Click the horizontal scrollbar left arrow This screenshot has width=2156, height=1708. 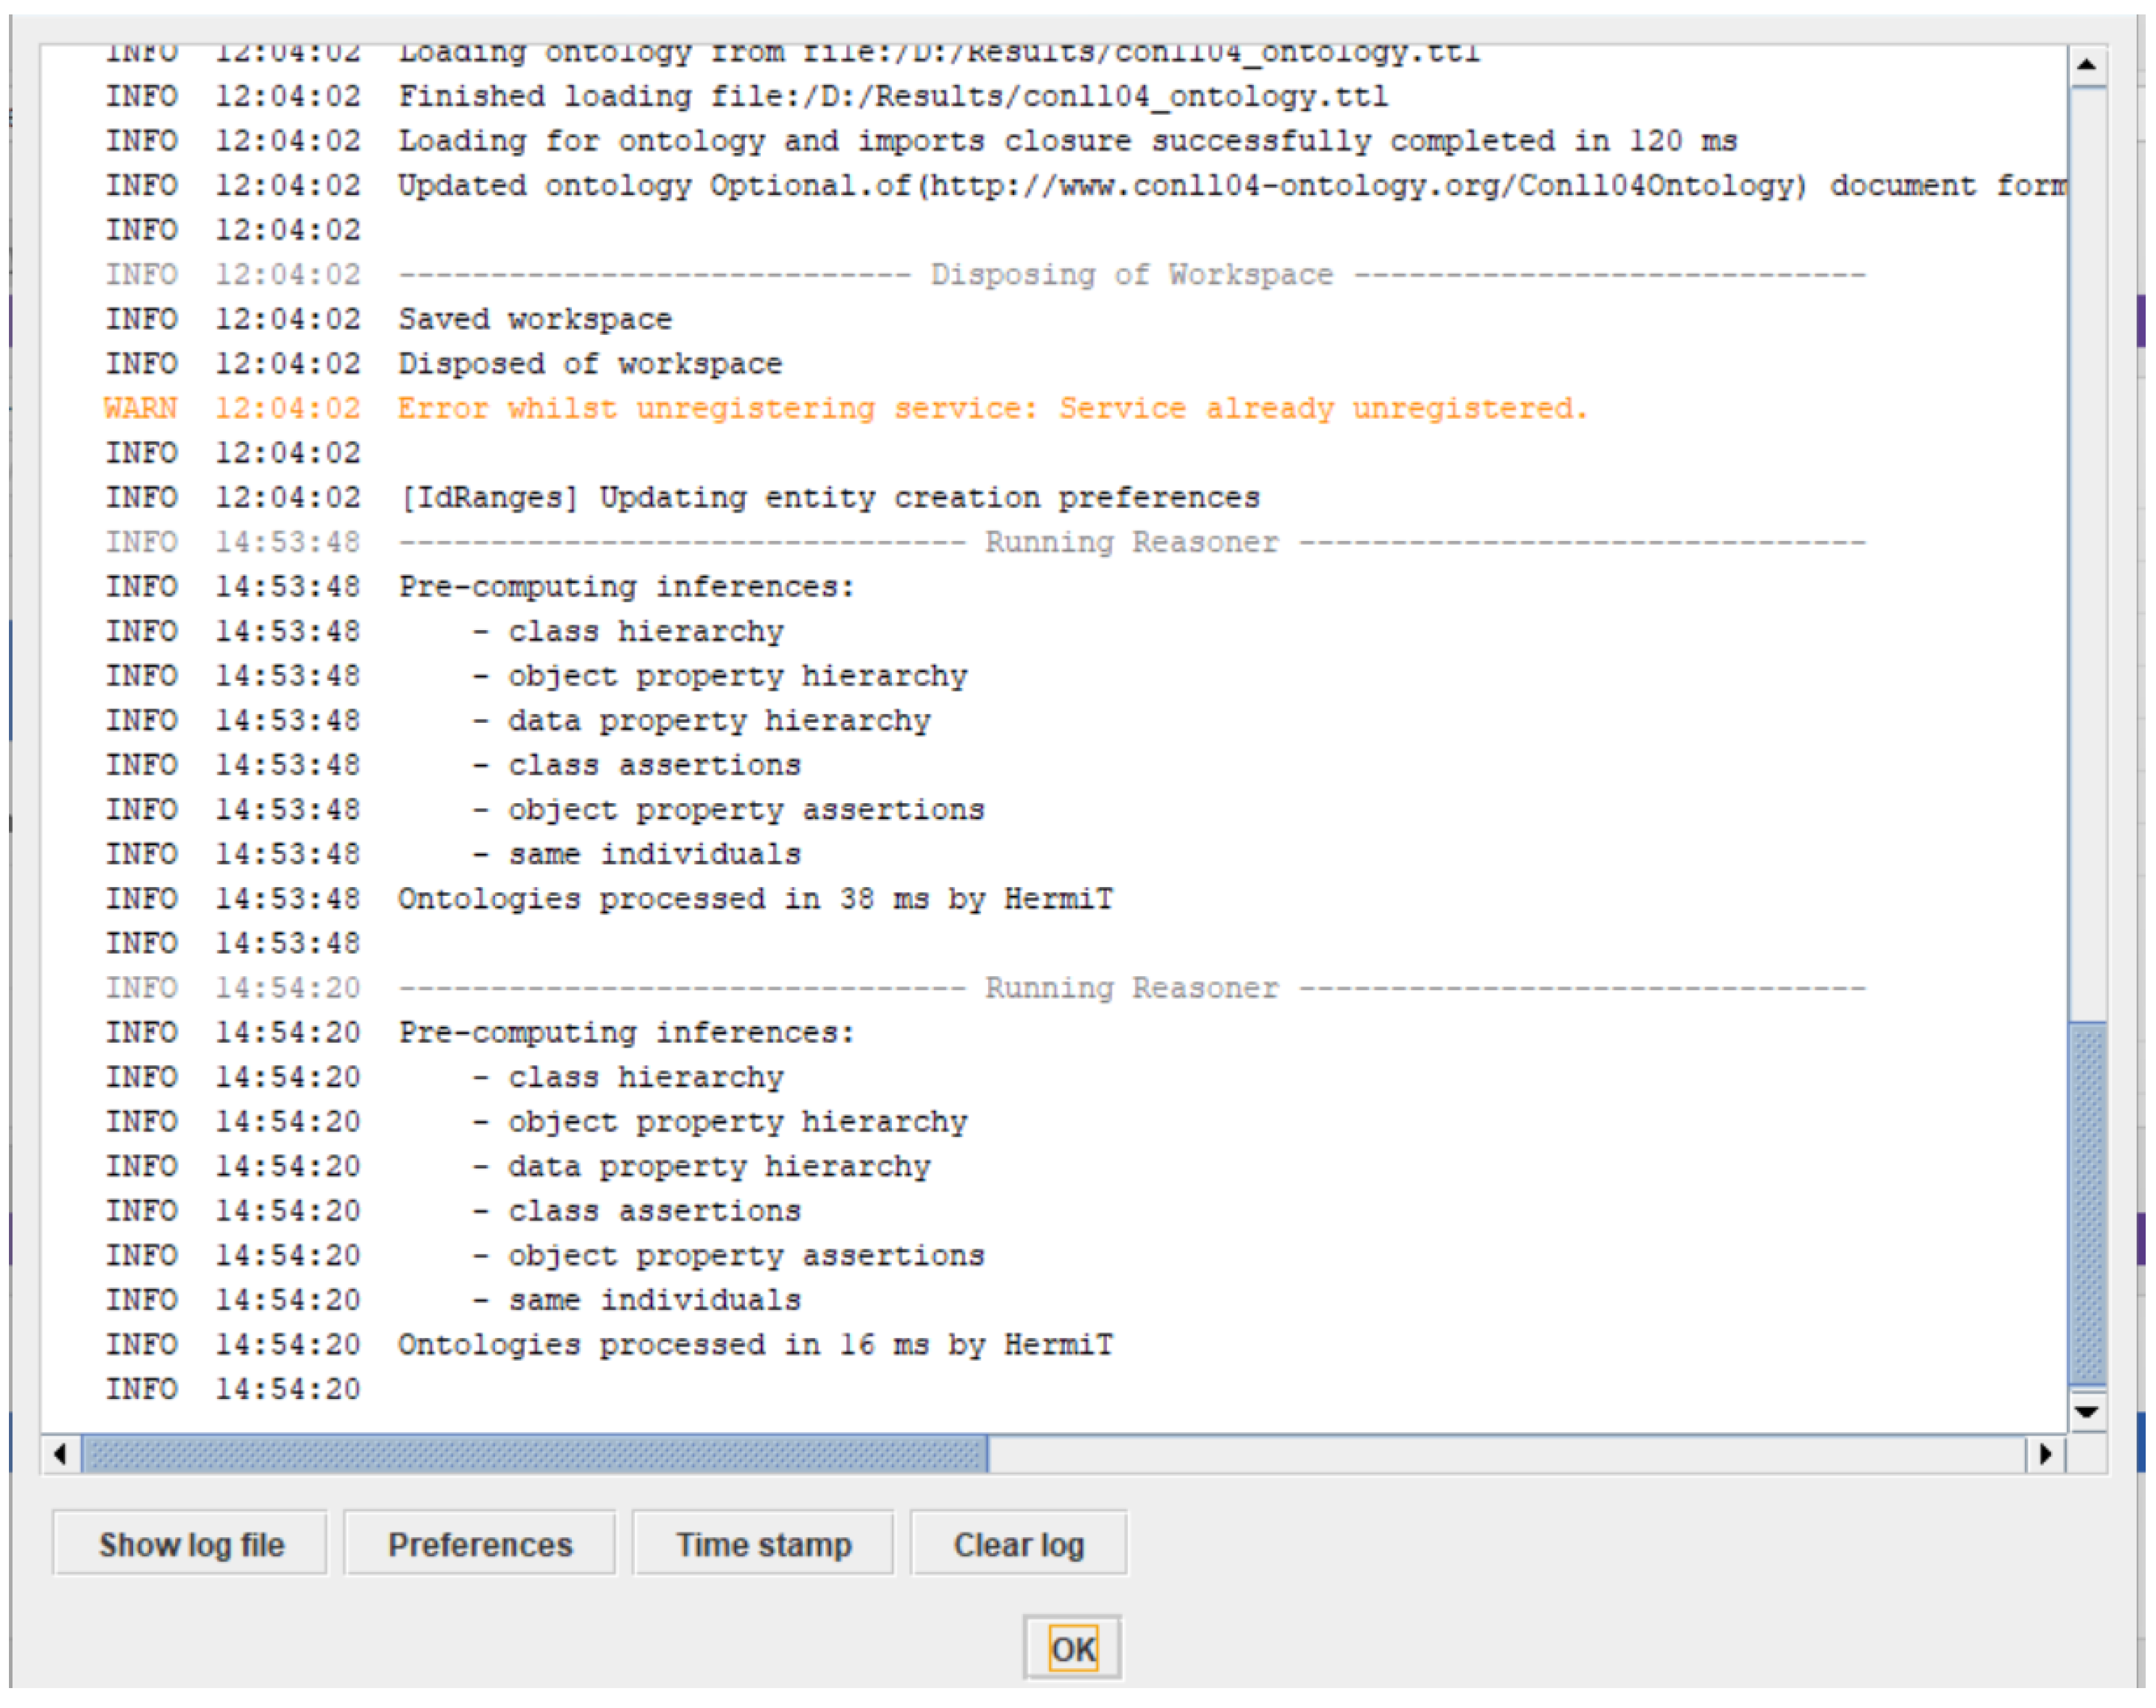[x=61, y=1454]
